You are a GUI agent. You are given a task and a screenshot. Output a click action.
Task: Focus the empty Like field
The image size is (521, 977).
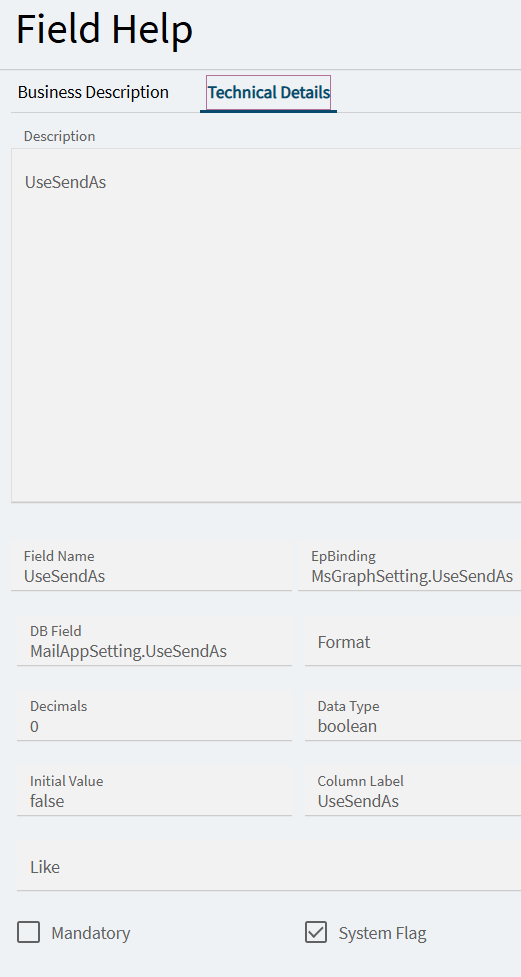click(269, 866)
